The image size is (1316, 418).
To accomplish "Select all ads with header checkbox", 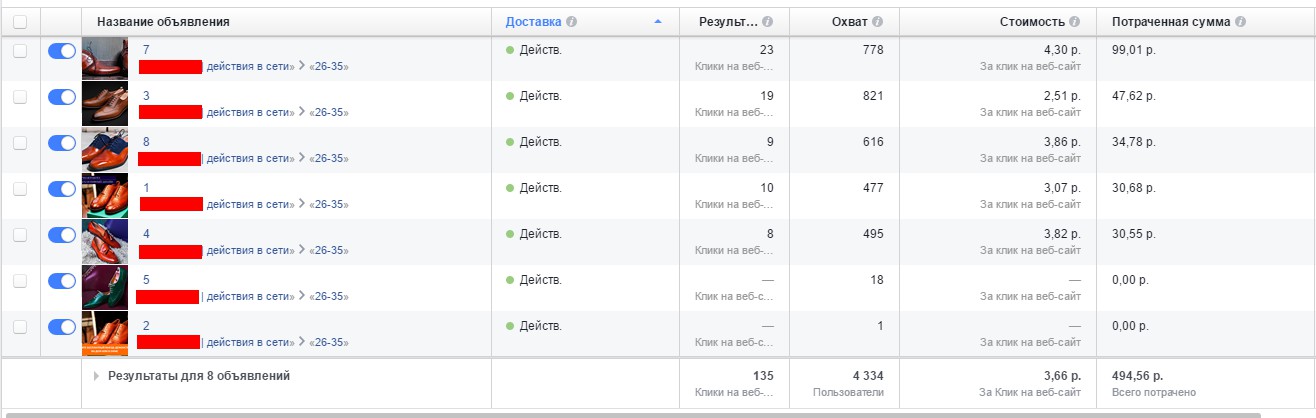I will (x=21, y=21).
